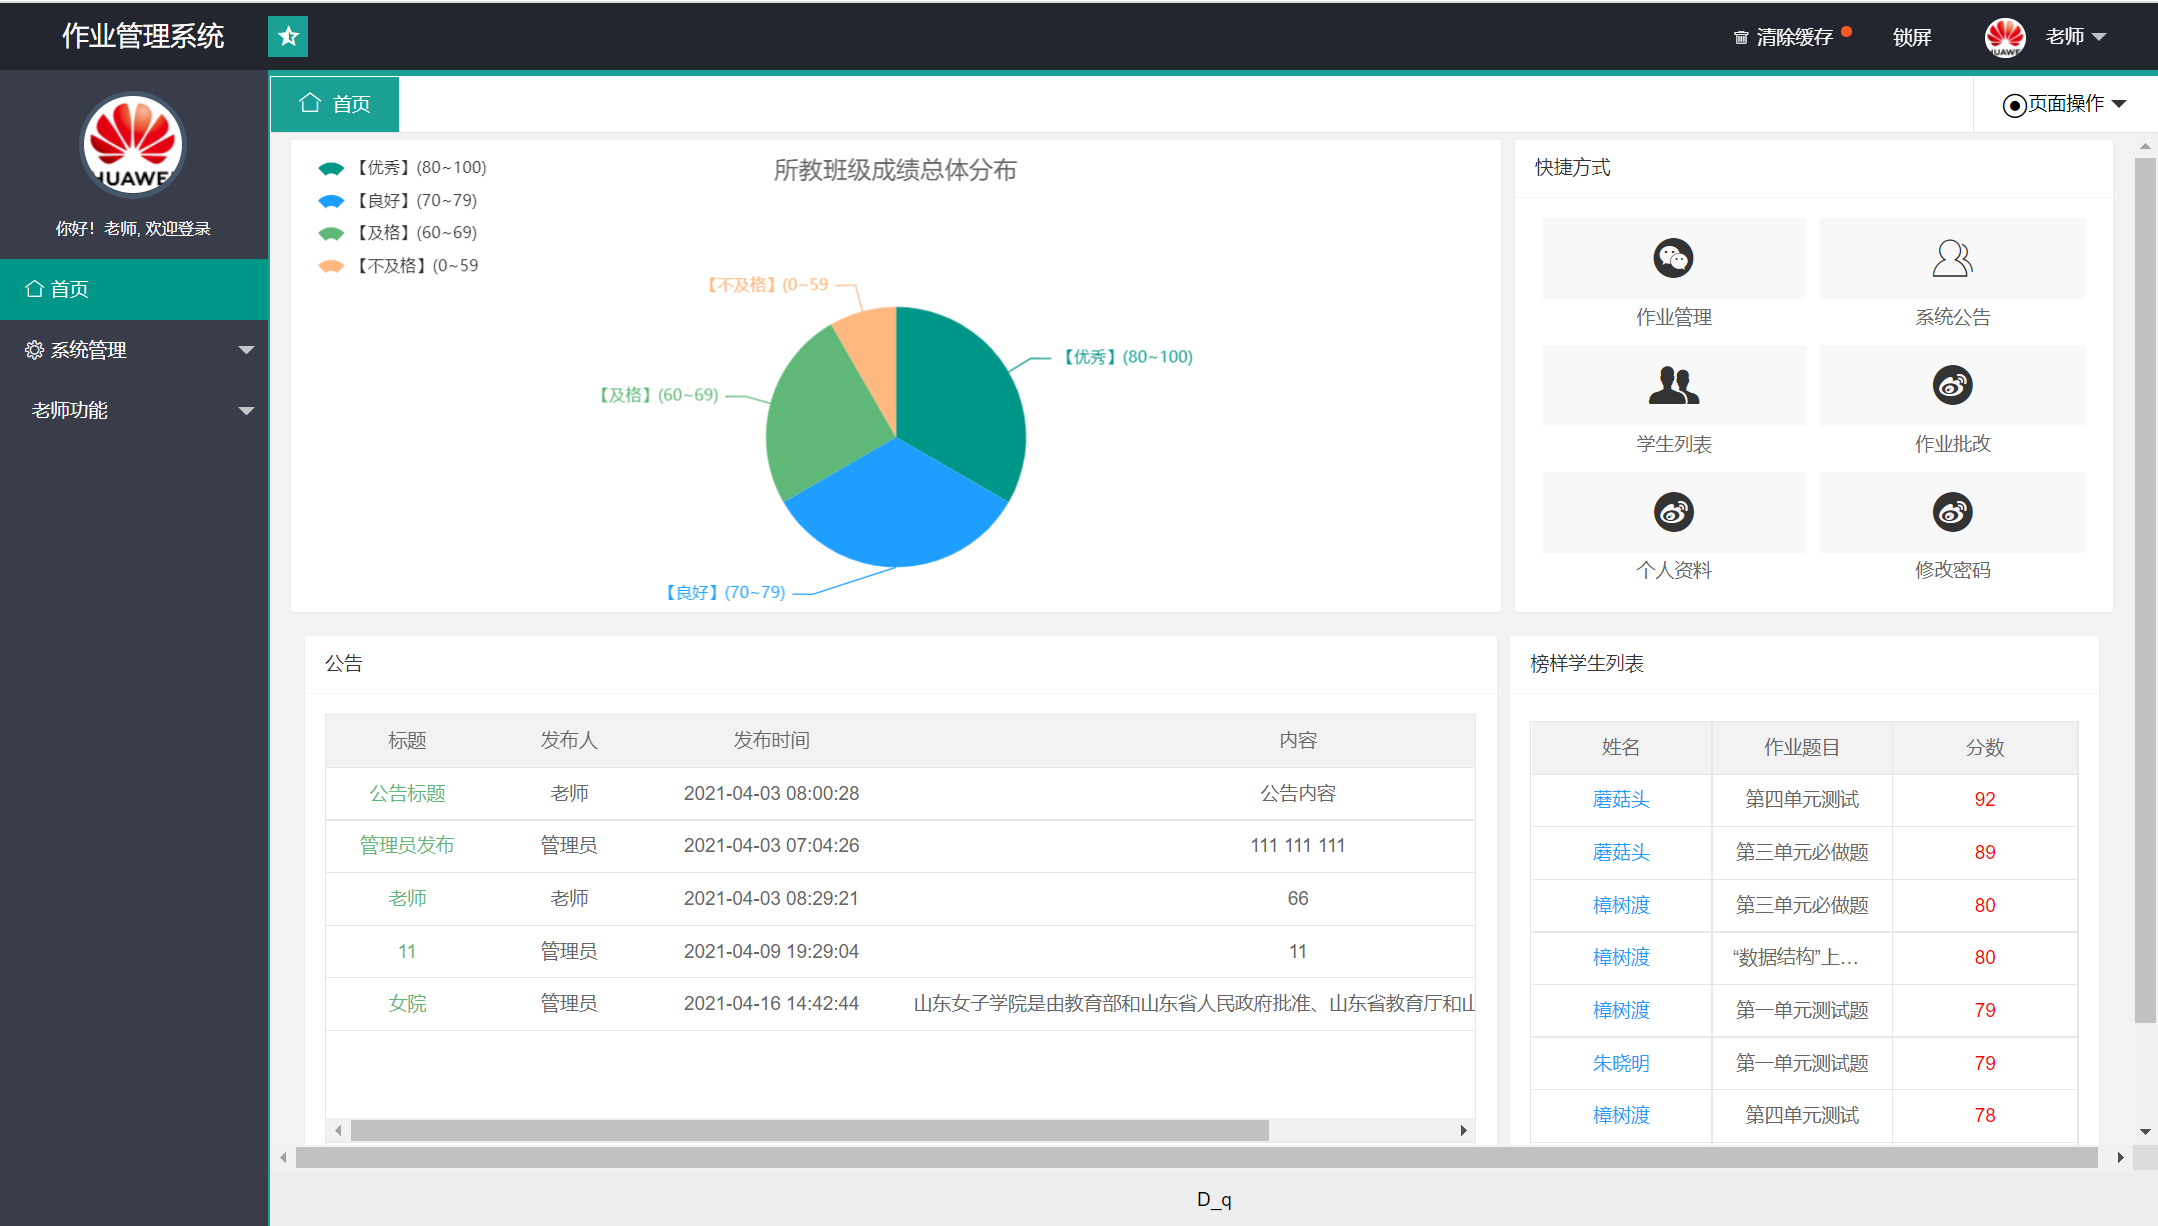
Task: Select the 首页 tab
Action: [335, 104]
